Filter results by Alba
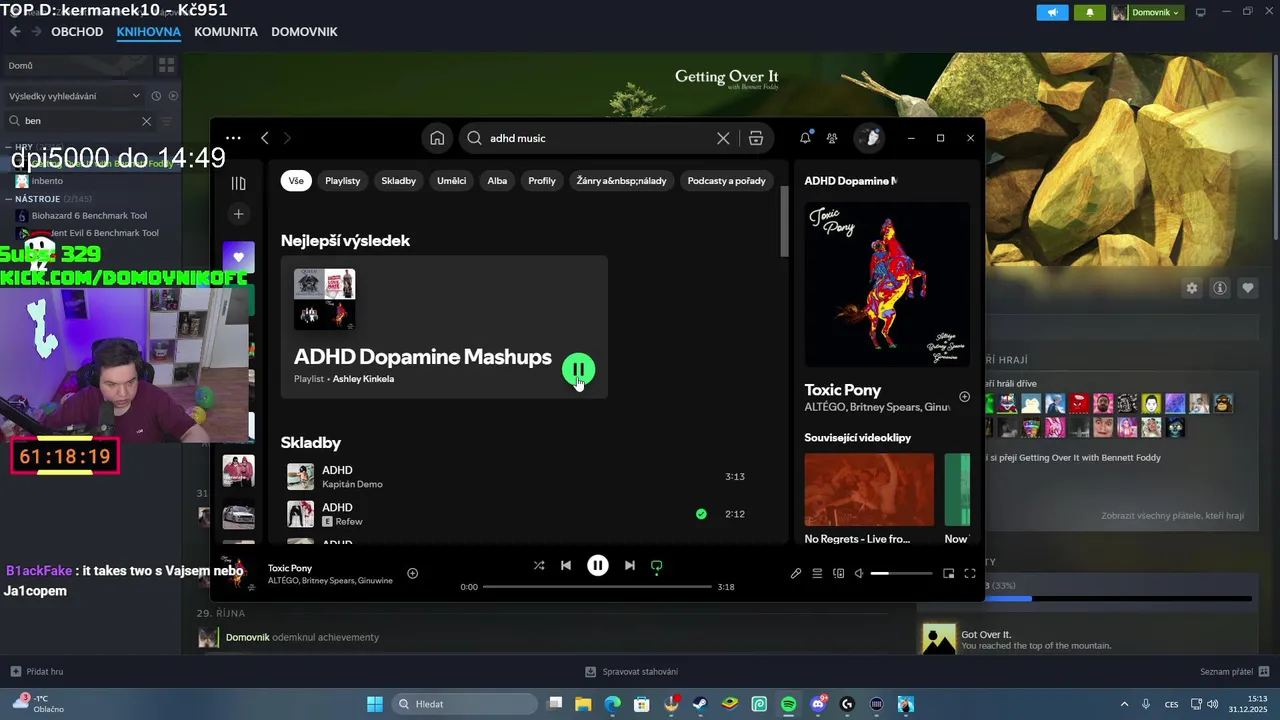The width and height of the screenshot is (1280, 720). [497, 181]
